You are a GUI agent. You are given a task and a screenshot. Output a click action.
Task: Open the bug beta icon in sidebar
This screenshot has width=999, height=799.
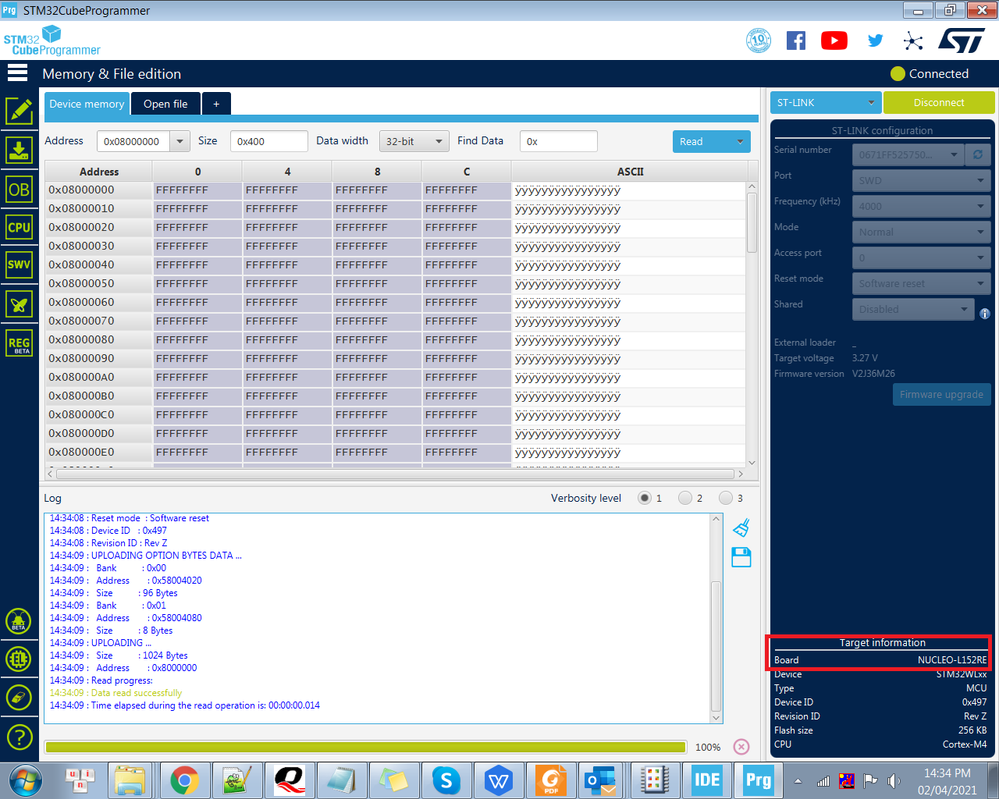[18, 621]
